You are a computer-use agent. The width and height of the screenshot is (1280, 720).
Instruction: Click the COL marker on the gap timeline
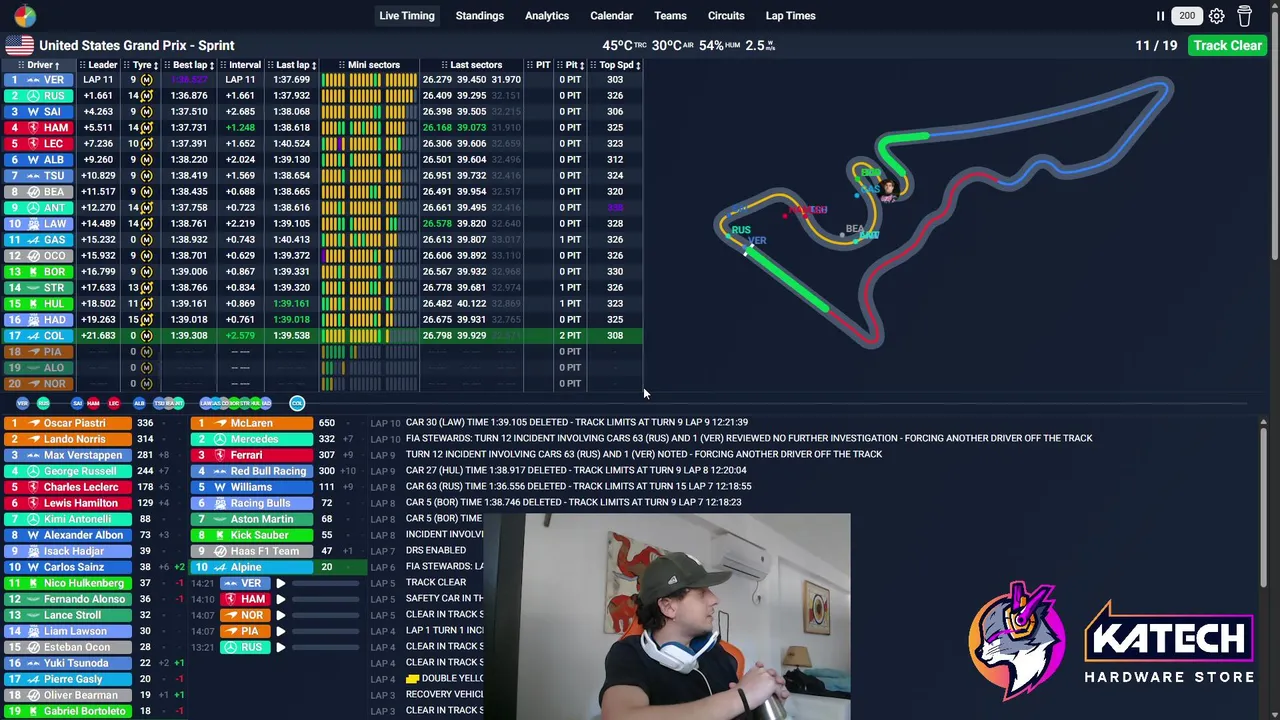(x=297, y=403)
